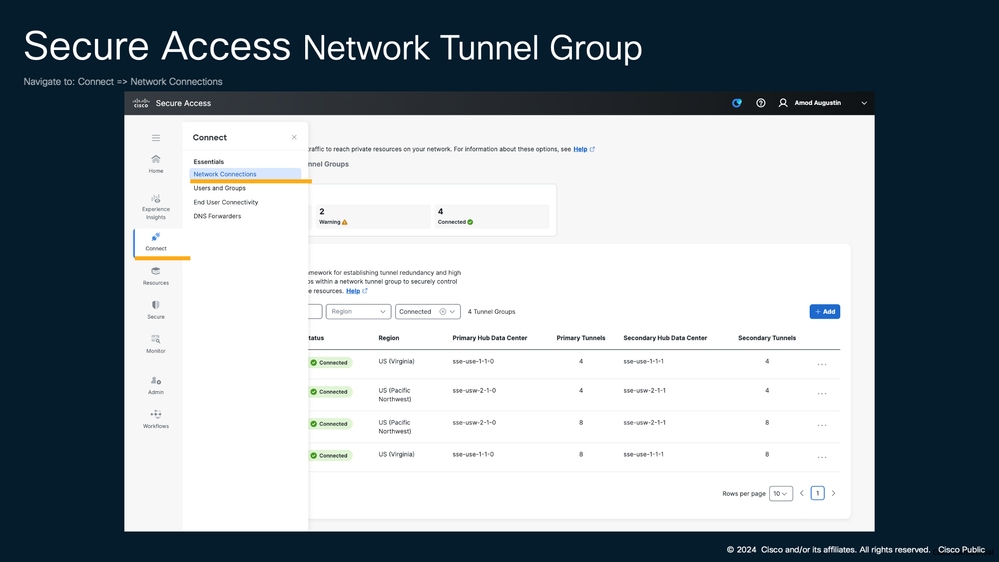Select Users and Groups menu item

pos(219,188)
